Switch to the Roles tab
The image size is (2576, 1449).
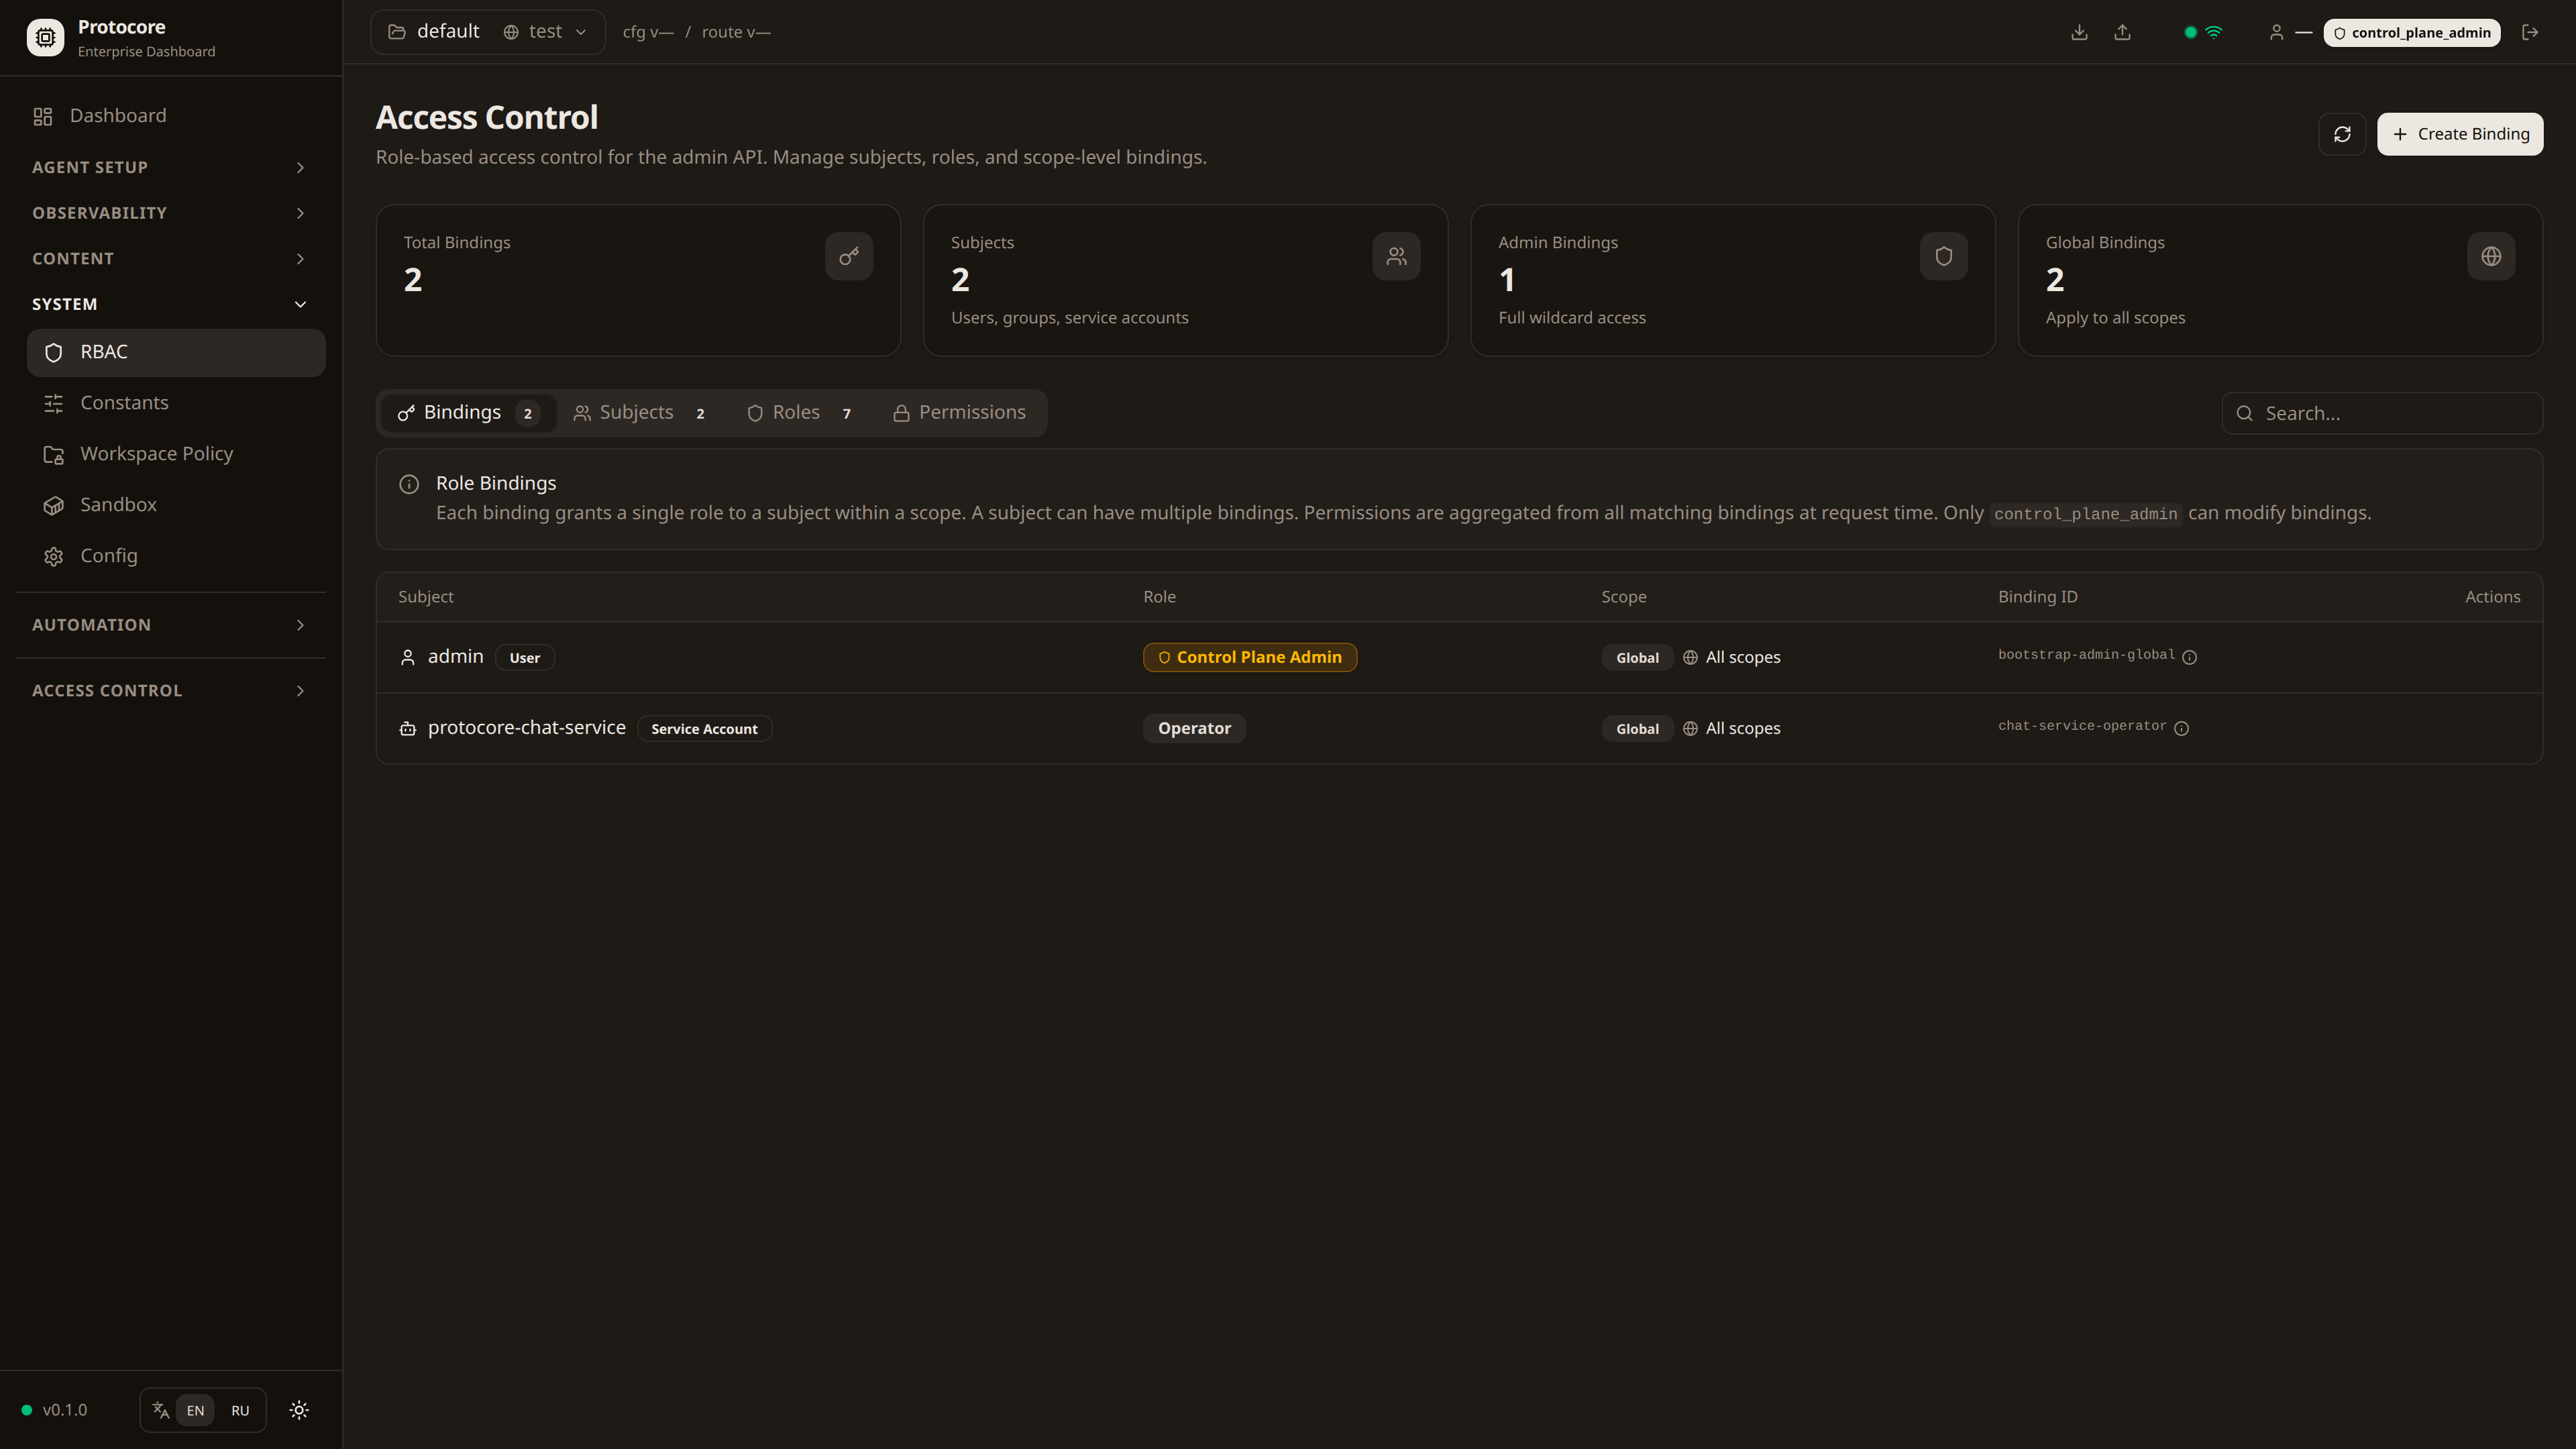click(798, 413)
